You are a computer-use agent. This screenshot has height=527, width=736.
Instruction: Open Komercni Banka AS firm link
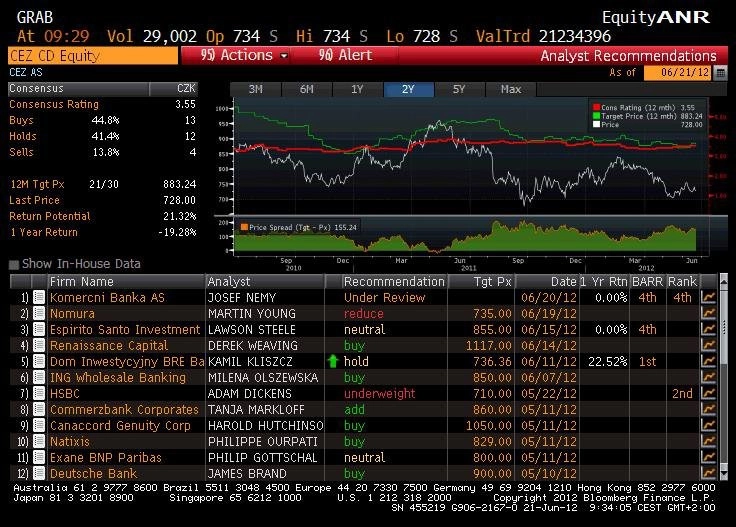tap(107, 298)
